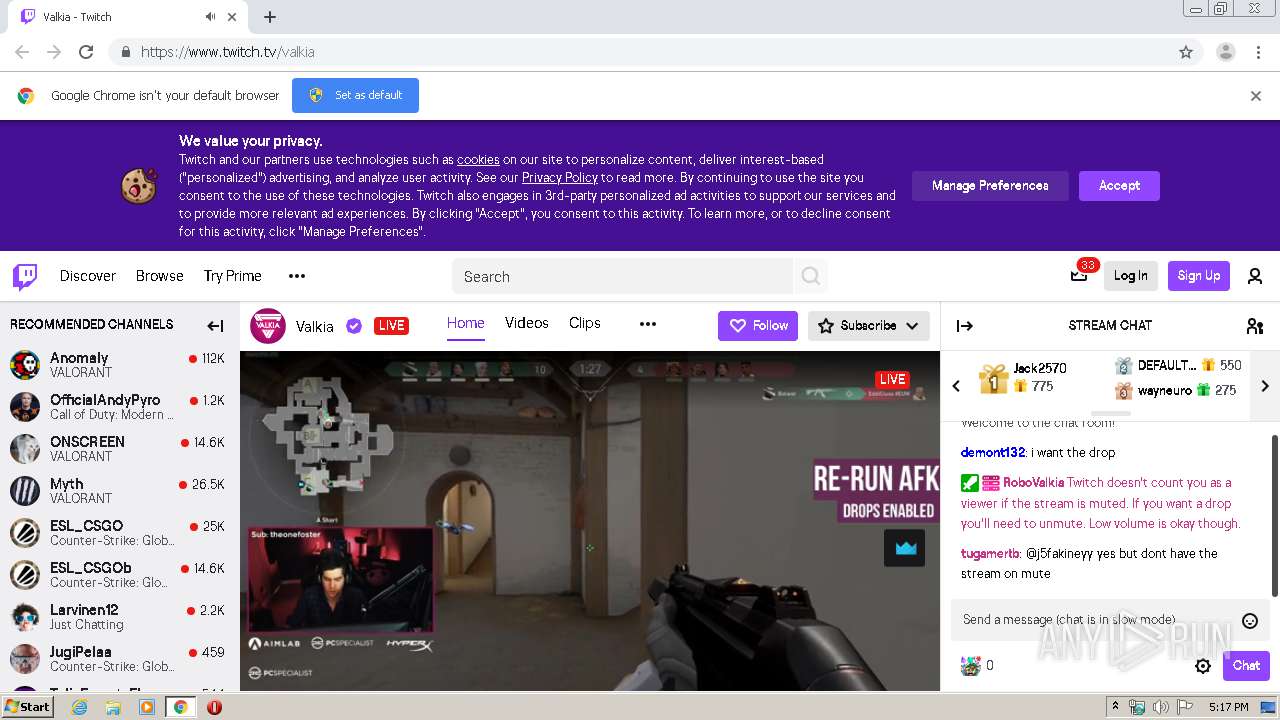Open OfficialAndyPyro recommended channel
Screen dimensions: 1280x720
[118, 407]
